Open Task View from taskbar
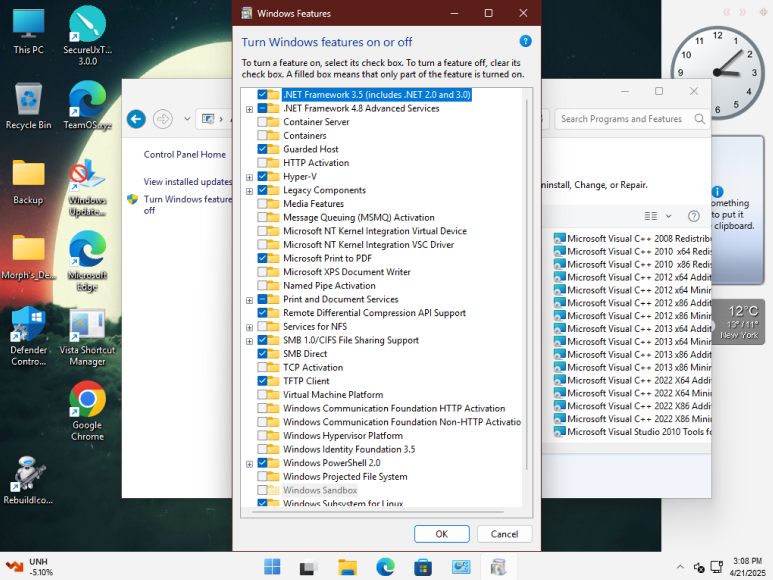773x580 pixels. pos(309,567)
